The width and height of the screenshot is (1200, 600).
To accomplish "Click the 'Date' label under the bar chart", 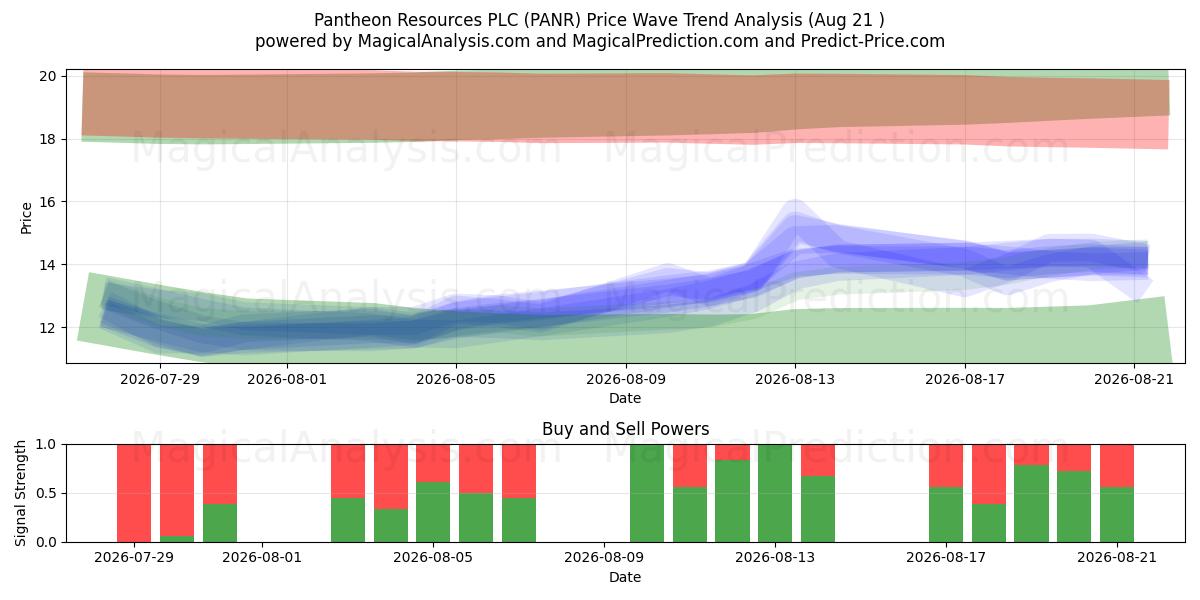I will [625, 577].
